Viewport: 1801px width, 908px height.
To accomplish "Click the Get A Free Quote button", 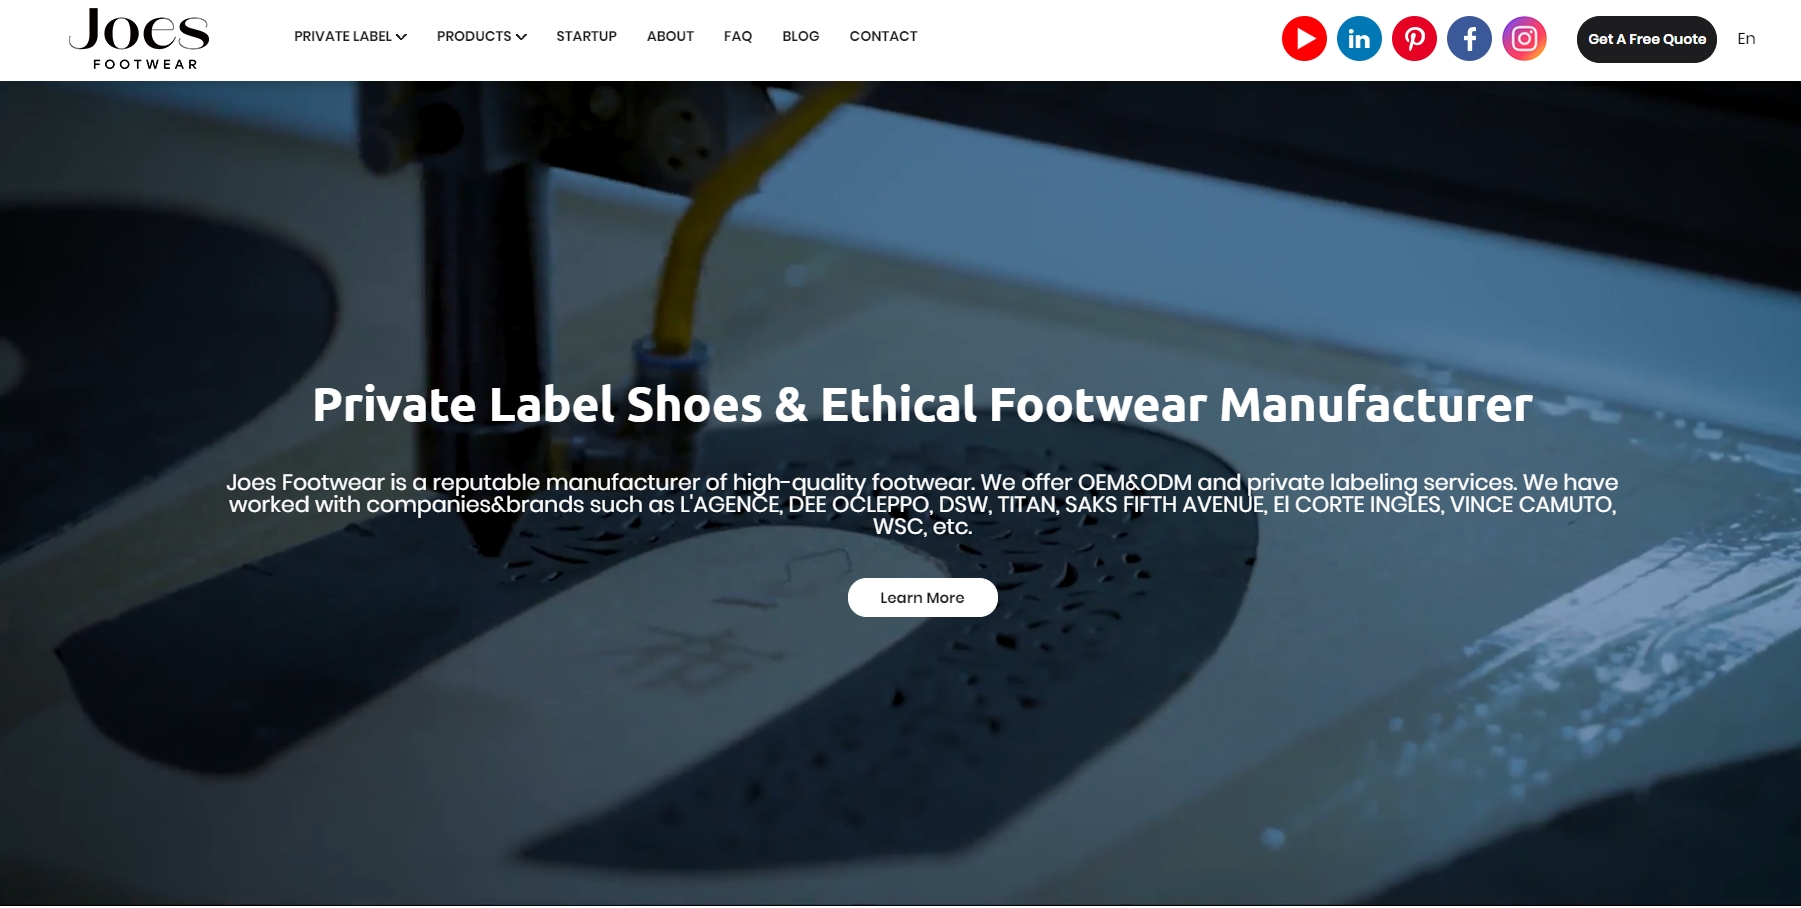I will pos(1646,39).
